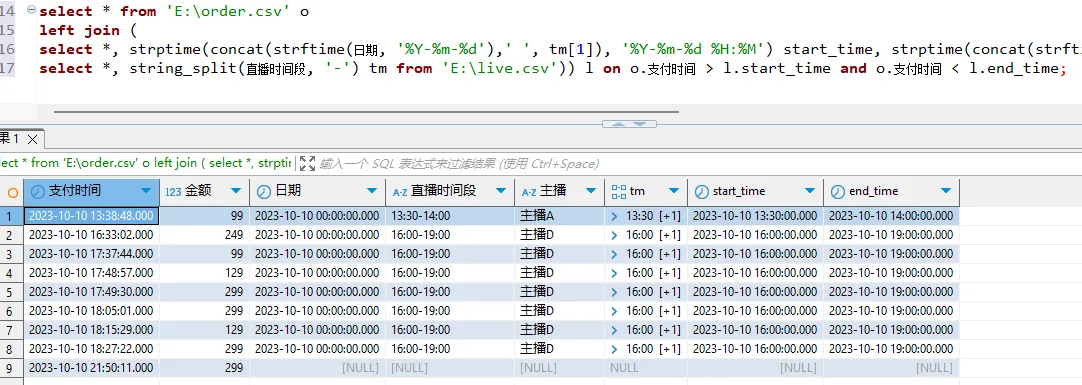Click the clock icon in 支付时间 header
The image size is (1082, 385).
tap(37, 191)
